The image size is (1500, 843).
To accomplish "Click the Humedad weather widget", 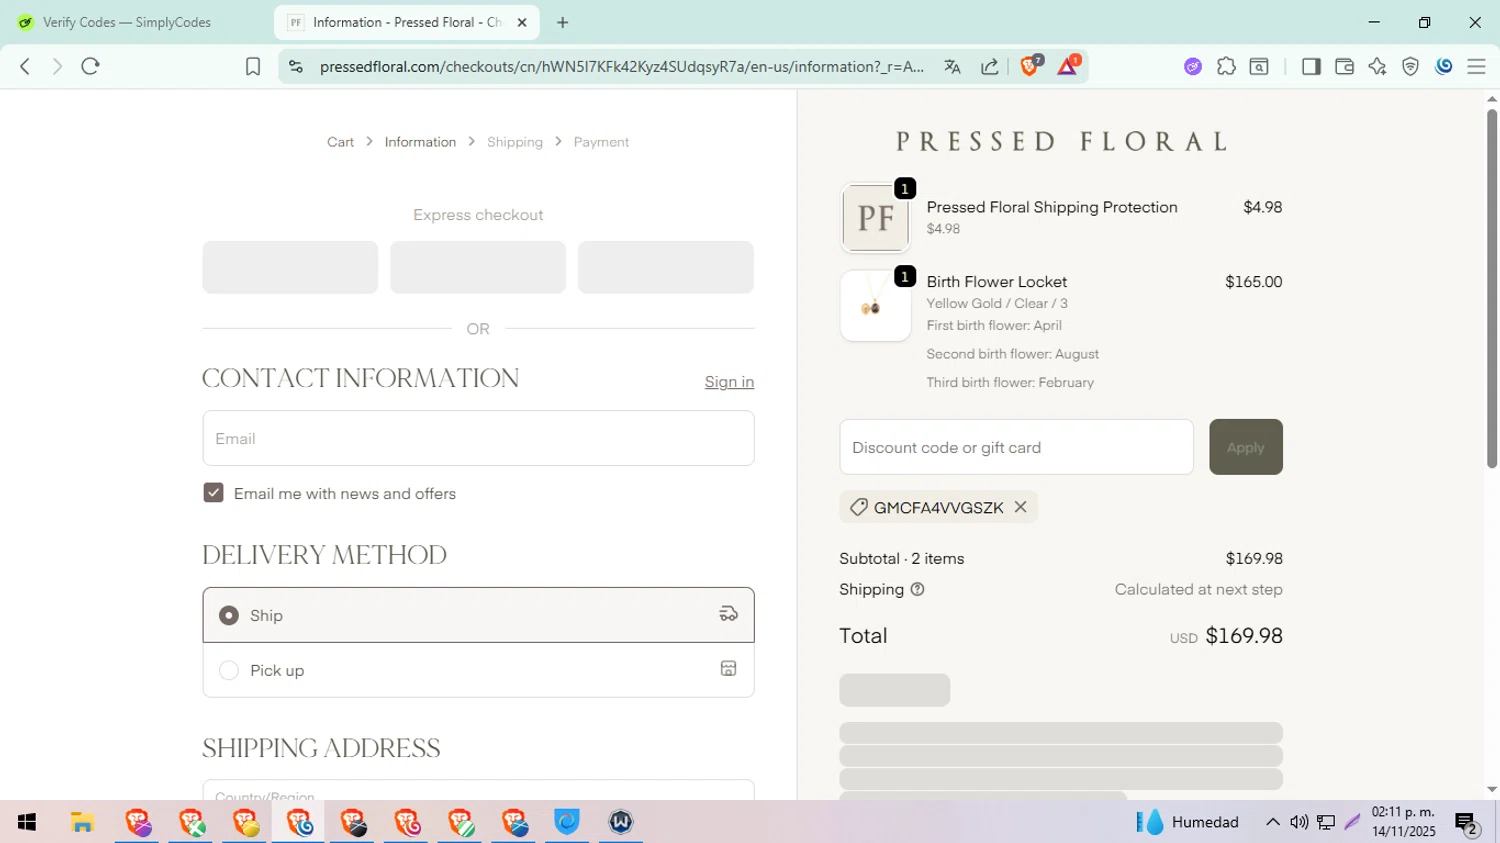I will click(1188, 822).
